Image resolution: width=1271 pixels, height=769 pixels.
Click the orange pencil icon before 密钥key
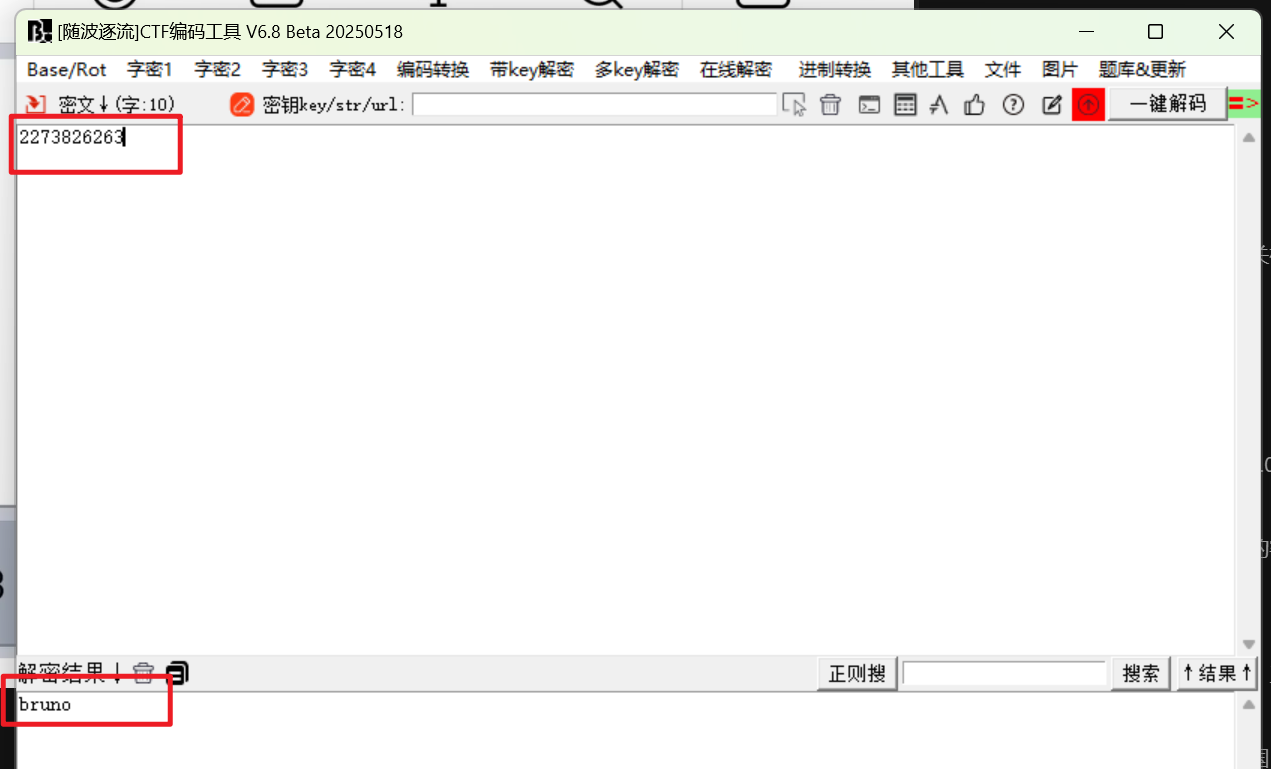click(242, 104)
